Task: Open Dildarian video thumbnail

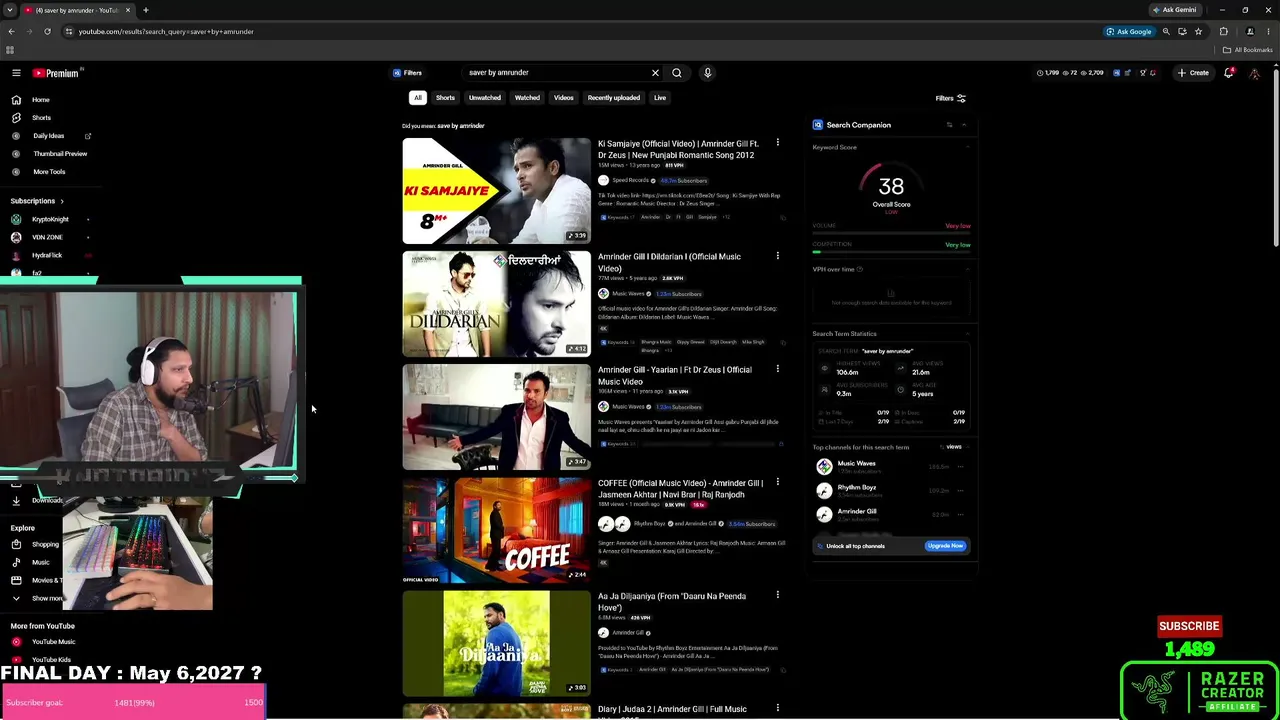Action: (x=496, y=304)
